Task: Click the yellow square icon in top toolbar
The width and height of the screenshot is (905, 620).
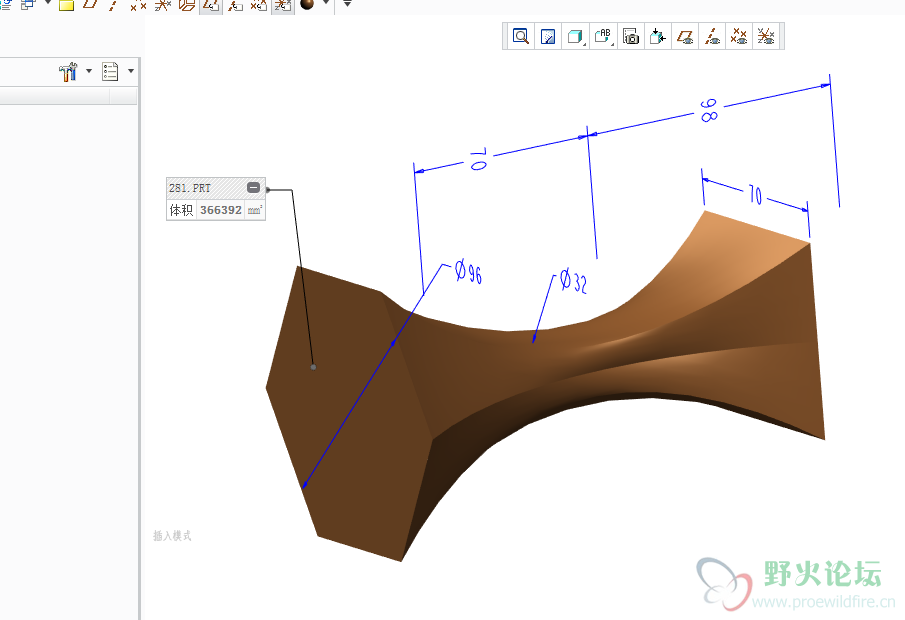Action: point(66,5)
